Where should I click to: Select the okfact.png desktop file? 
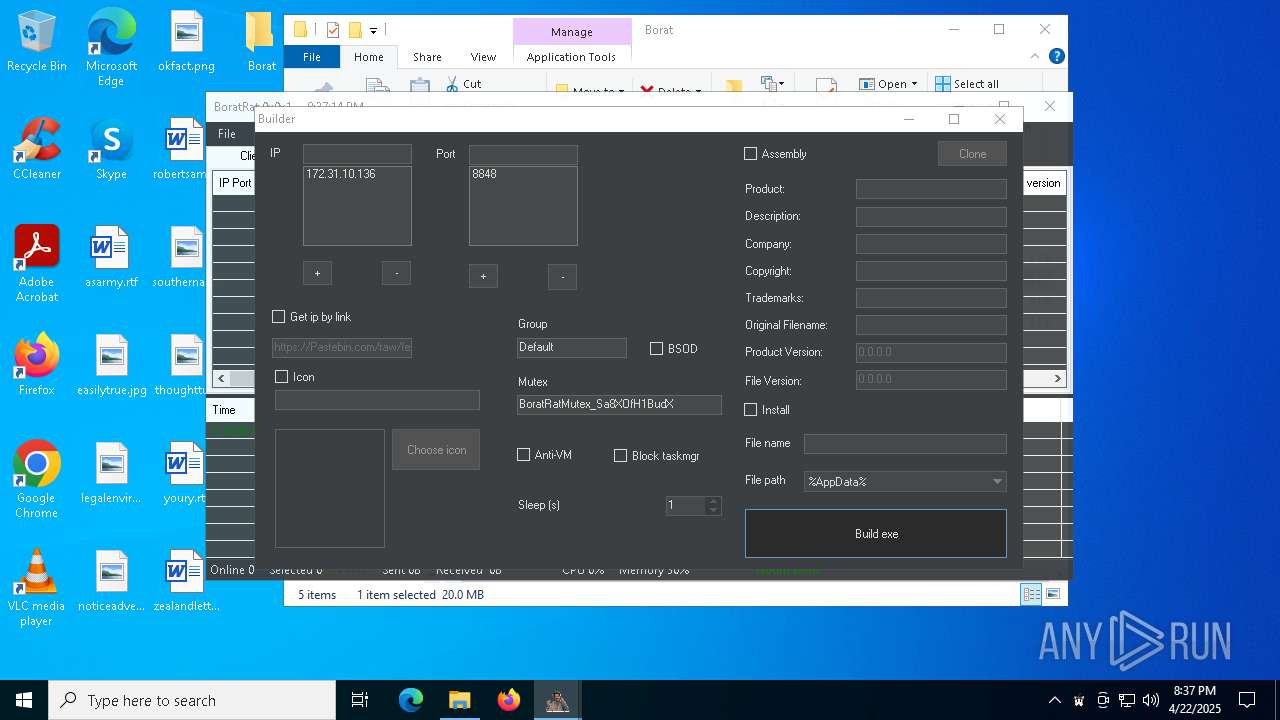pos(186,42)
